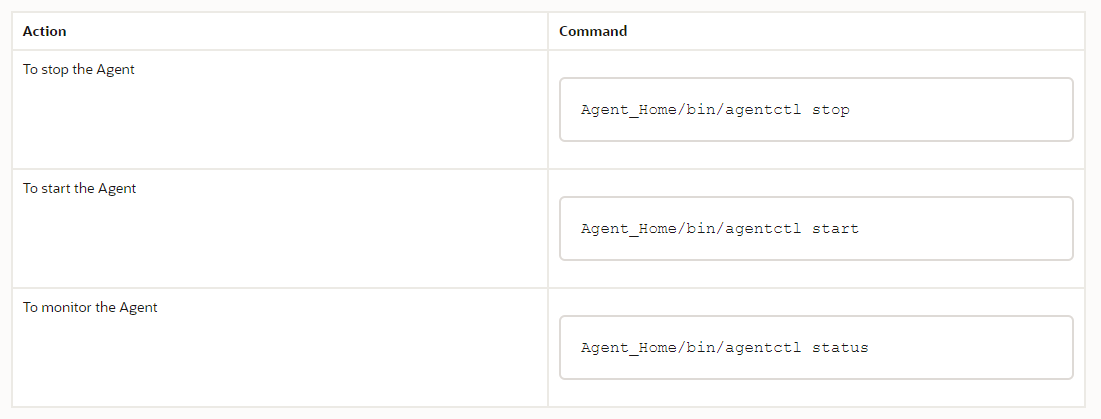Click the word 'status' in third command
The image size is (1101, 419).
click(840, 347)
